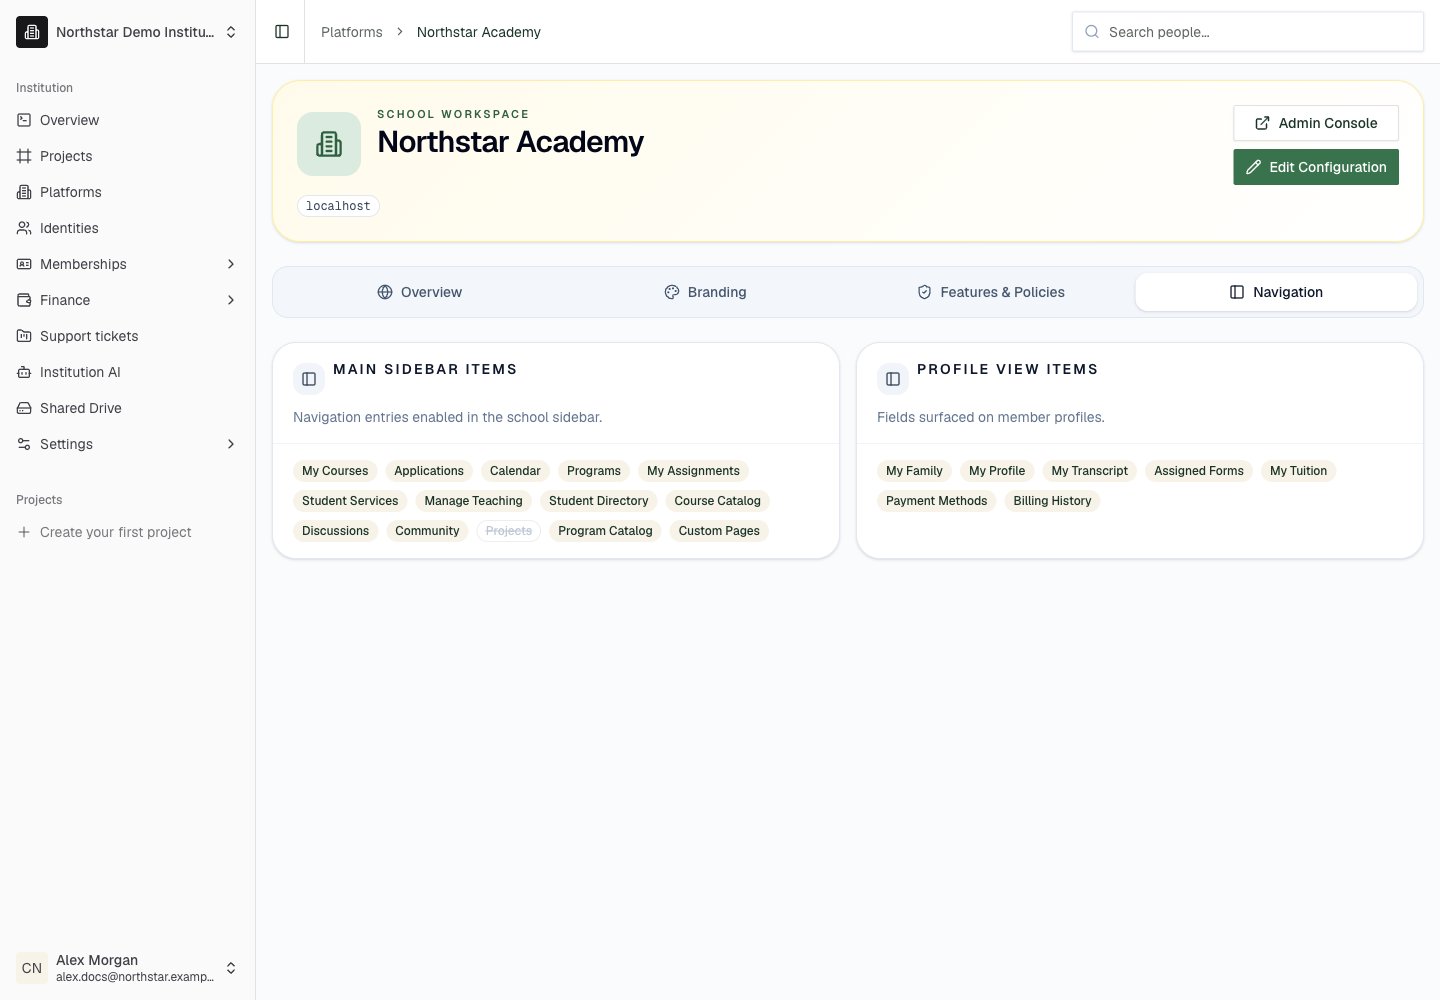Click the globe icon on Overview tab
This screenshot has width=1440, height=1000.
385,292
